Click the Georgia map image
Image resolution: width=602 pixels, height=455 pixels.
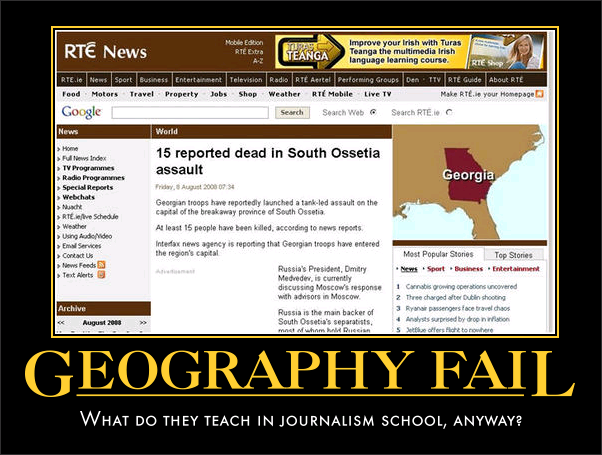point(470,182)
